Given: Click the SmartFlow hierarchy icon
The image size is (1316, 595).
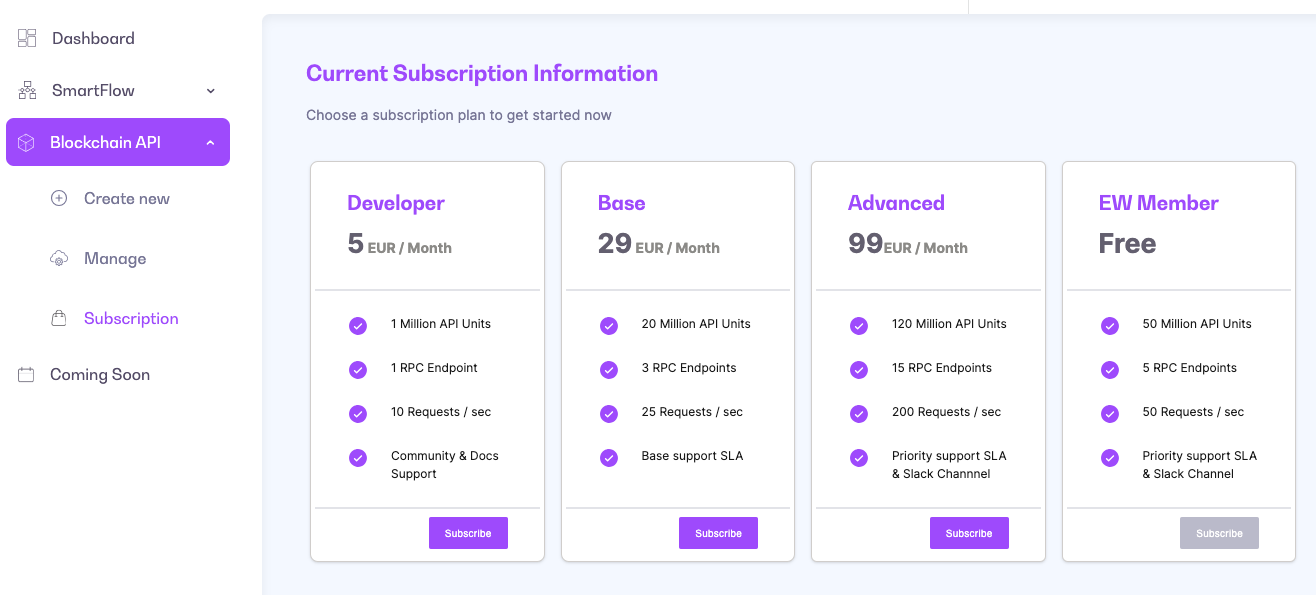Looking at the screenshot, I should tap(27, 91).
